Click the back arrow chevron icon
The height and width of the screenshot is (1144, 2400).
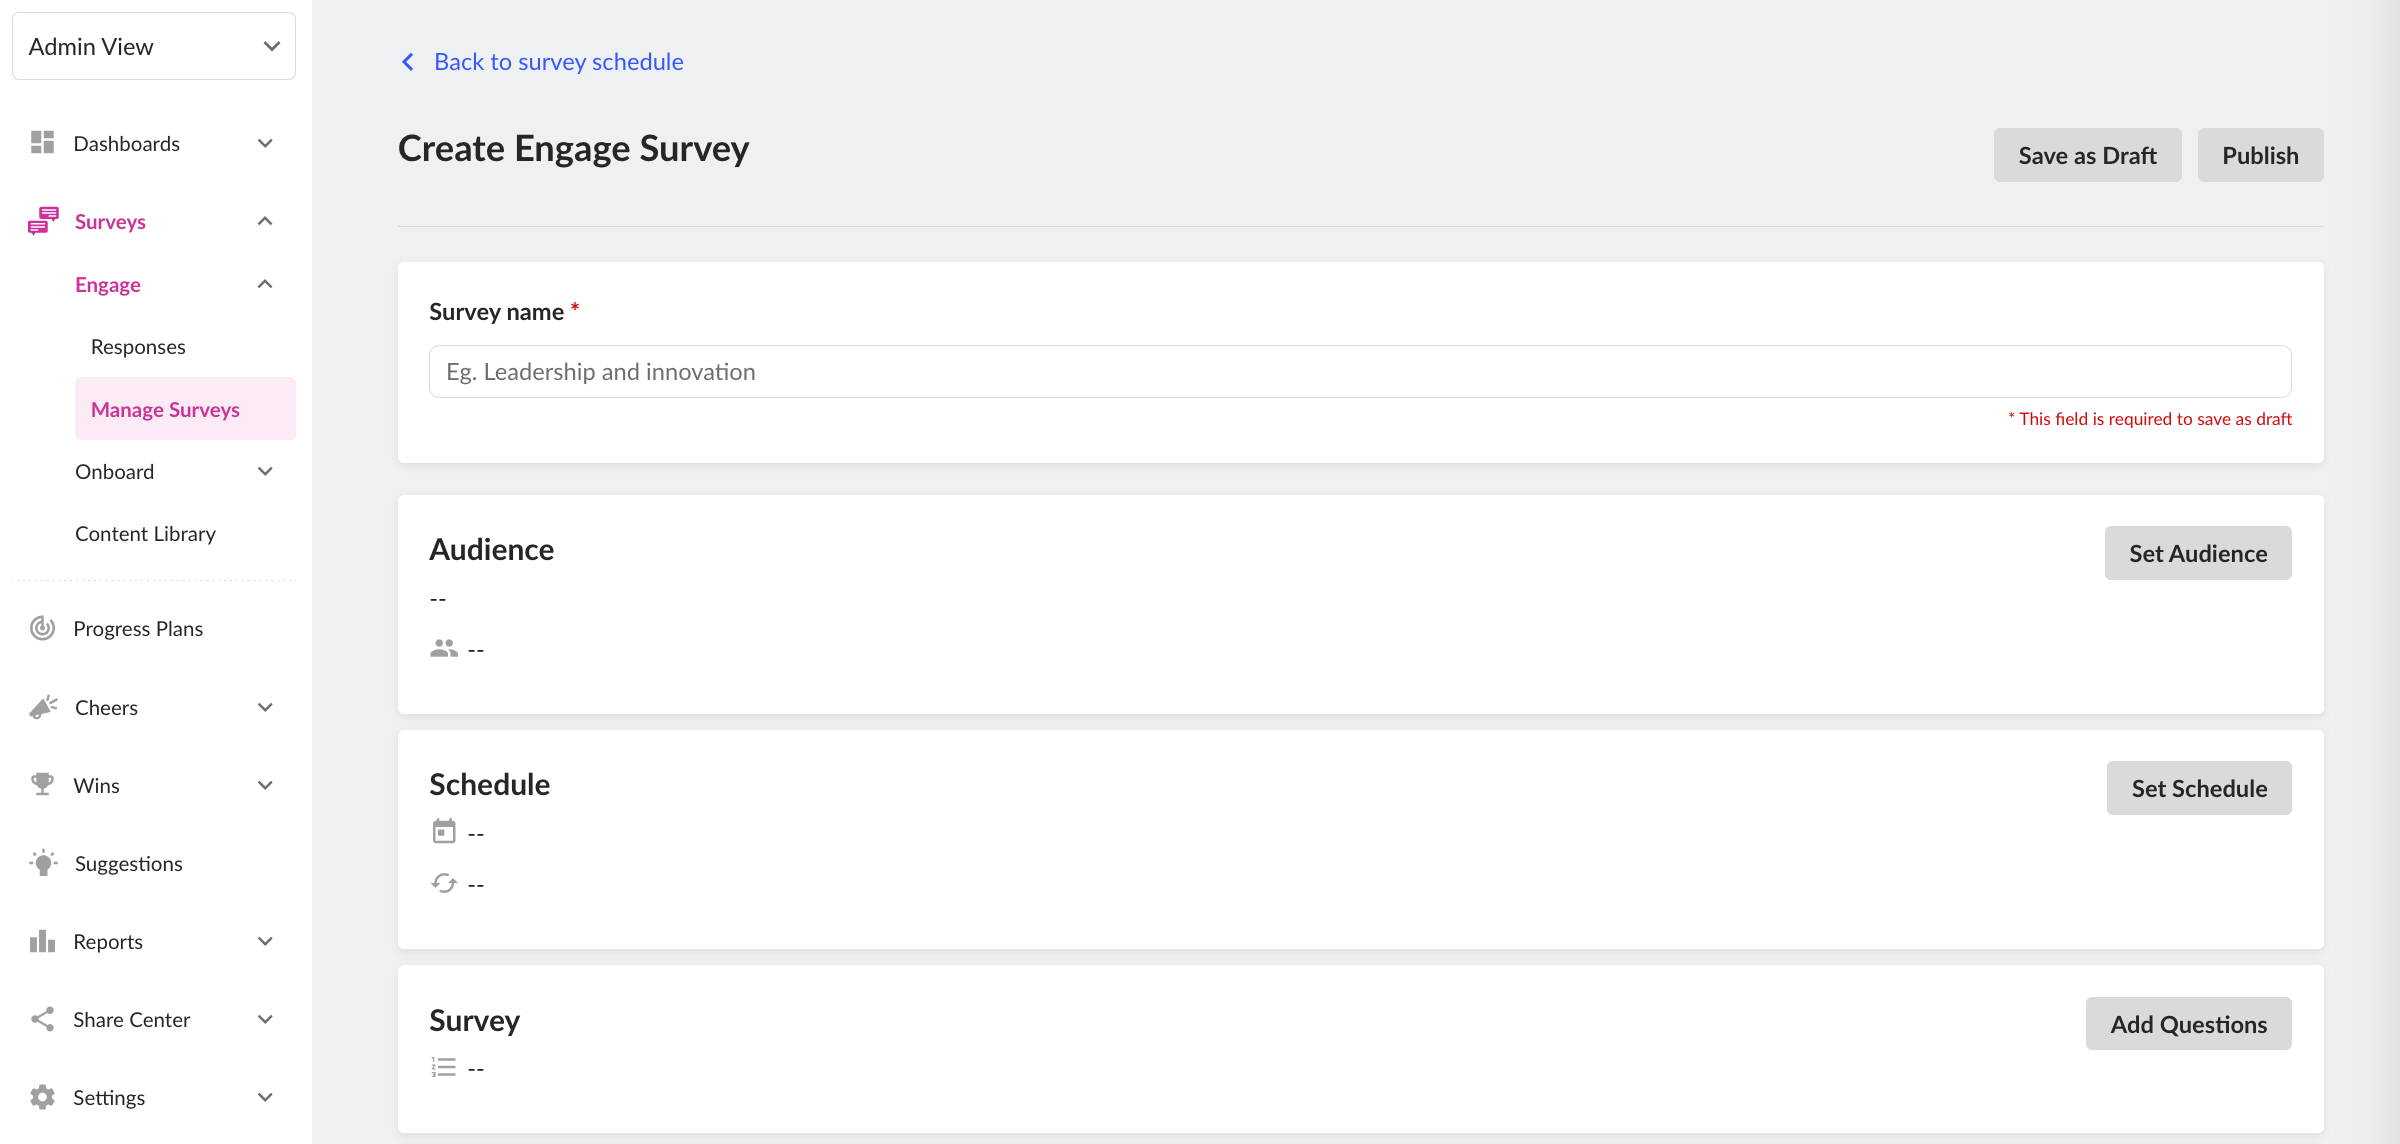click(408, 62)
